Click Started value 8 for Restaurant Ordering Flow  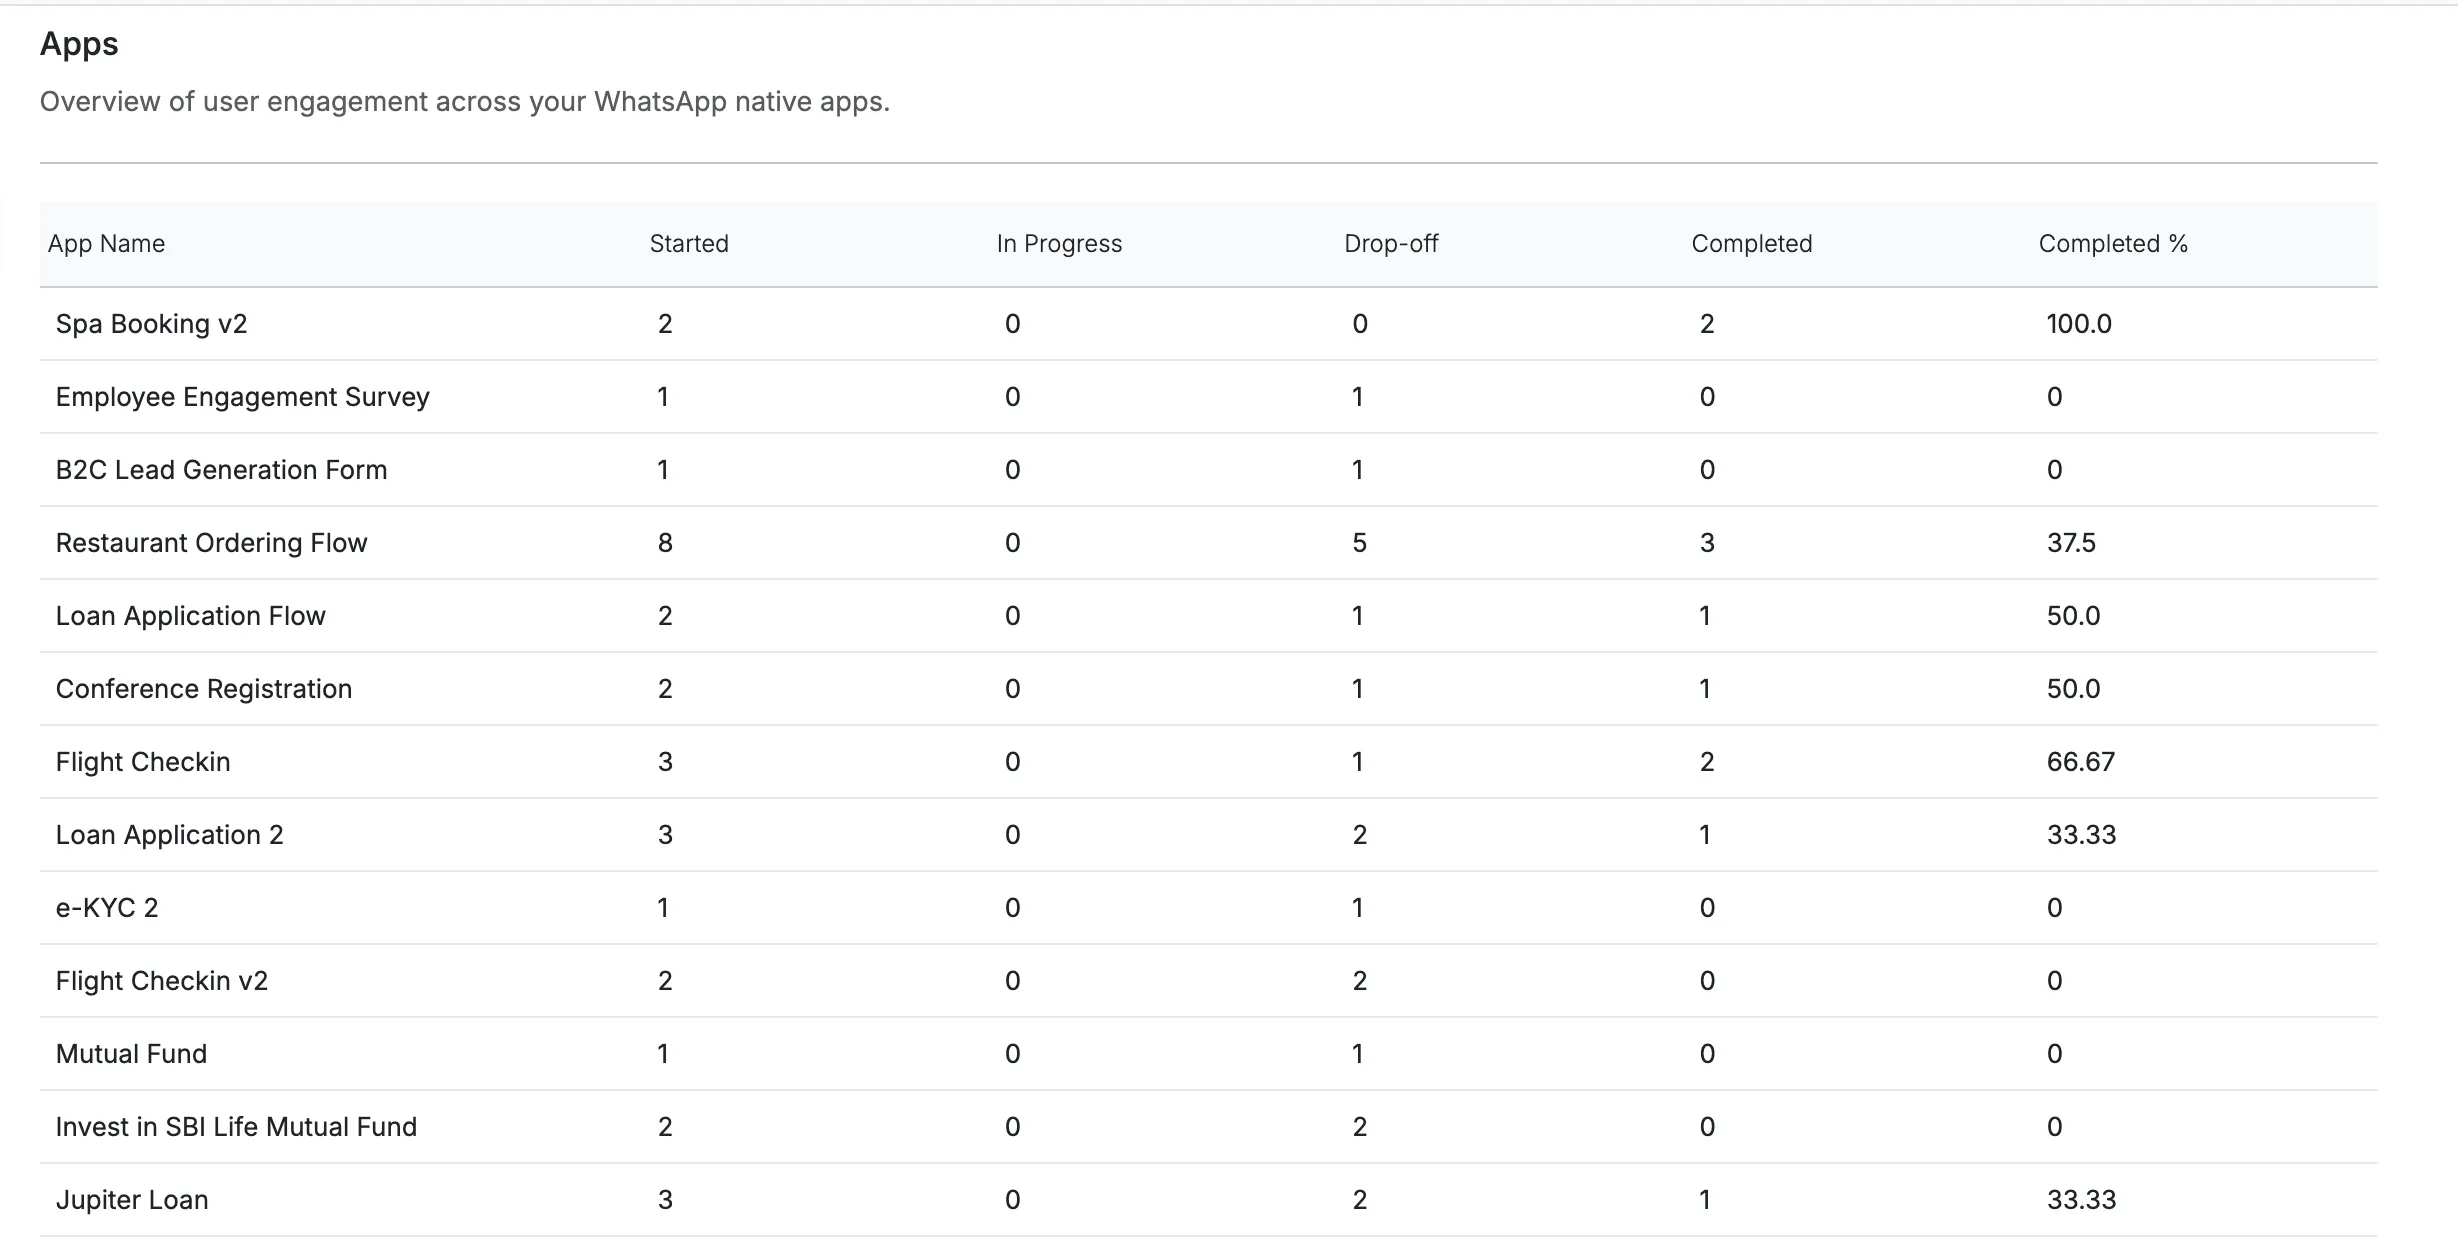(x=665, y=543)
